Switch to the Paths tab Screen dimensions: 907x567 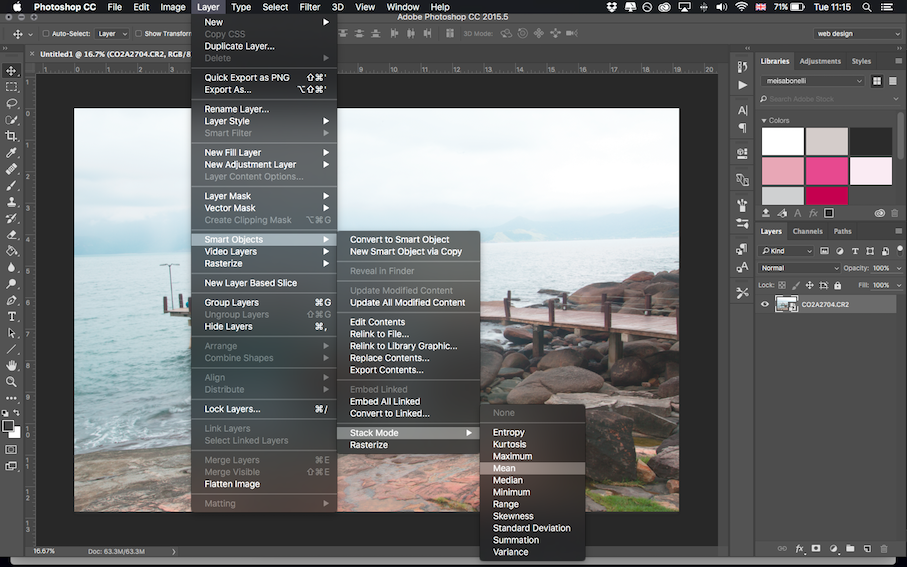pyautogui.click(x=842, y=231)
